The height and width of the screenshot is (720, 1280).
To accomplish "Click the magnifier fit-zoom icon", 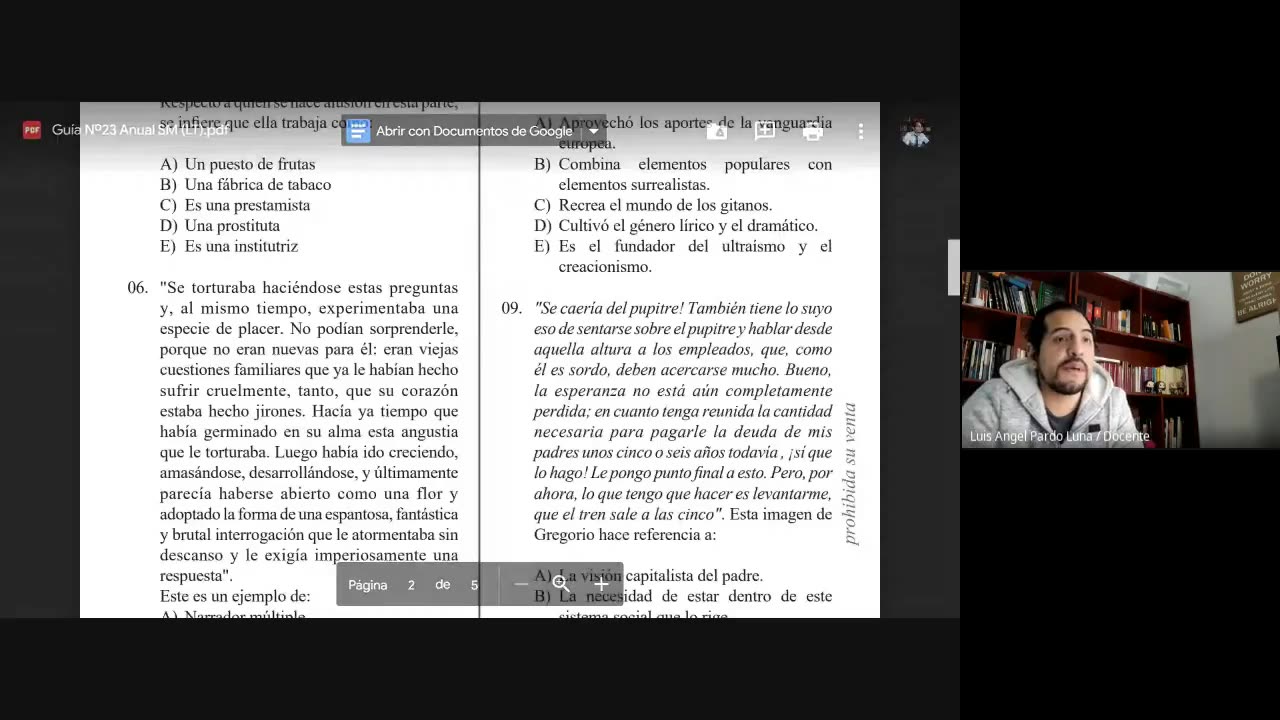I will point(561,584).
